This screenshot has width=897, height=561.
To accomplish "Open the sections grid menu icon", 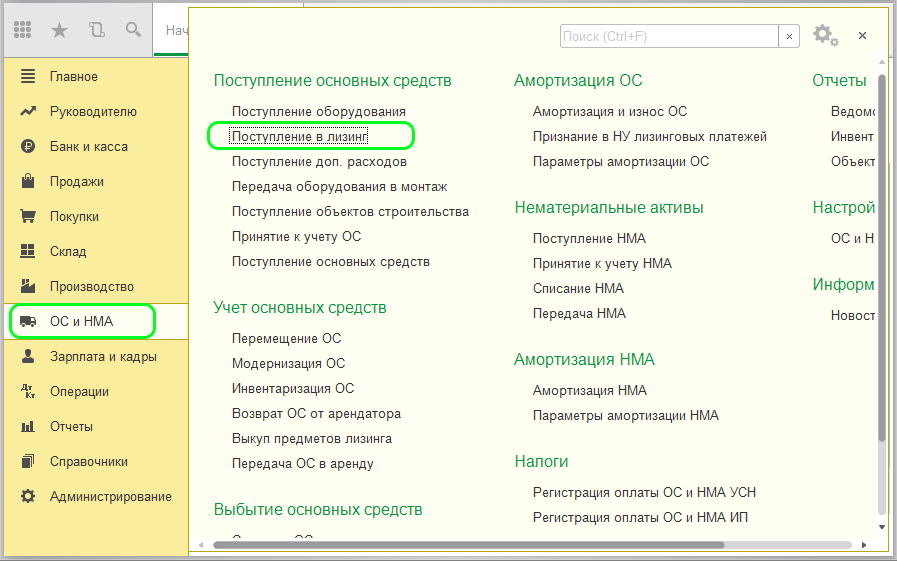I will tap(22, 30).
